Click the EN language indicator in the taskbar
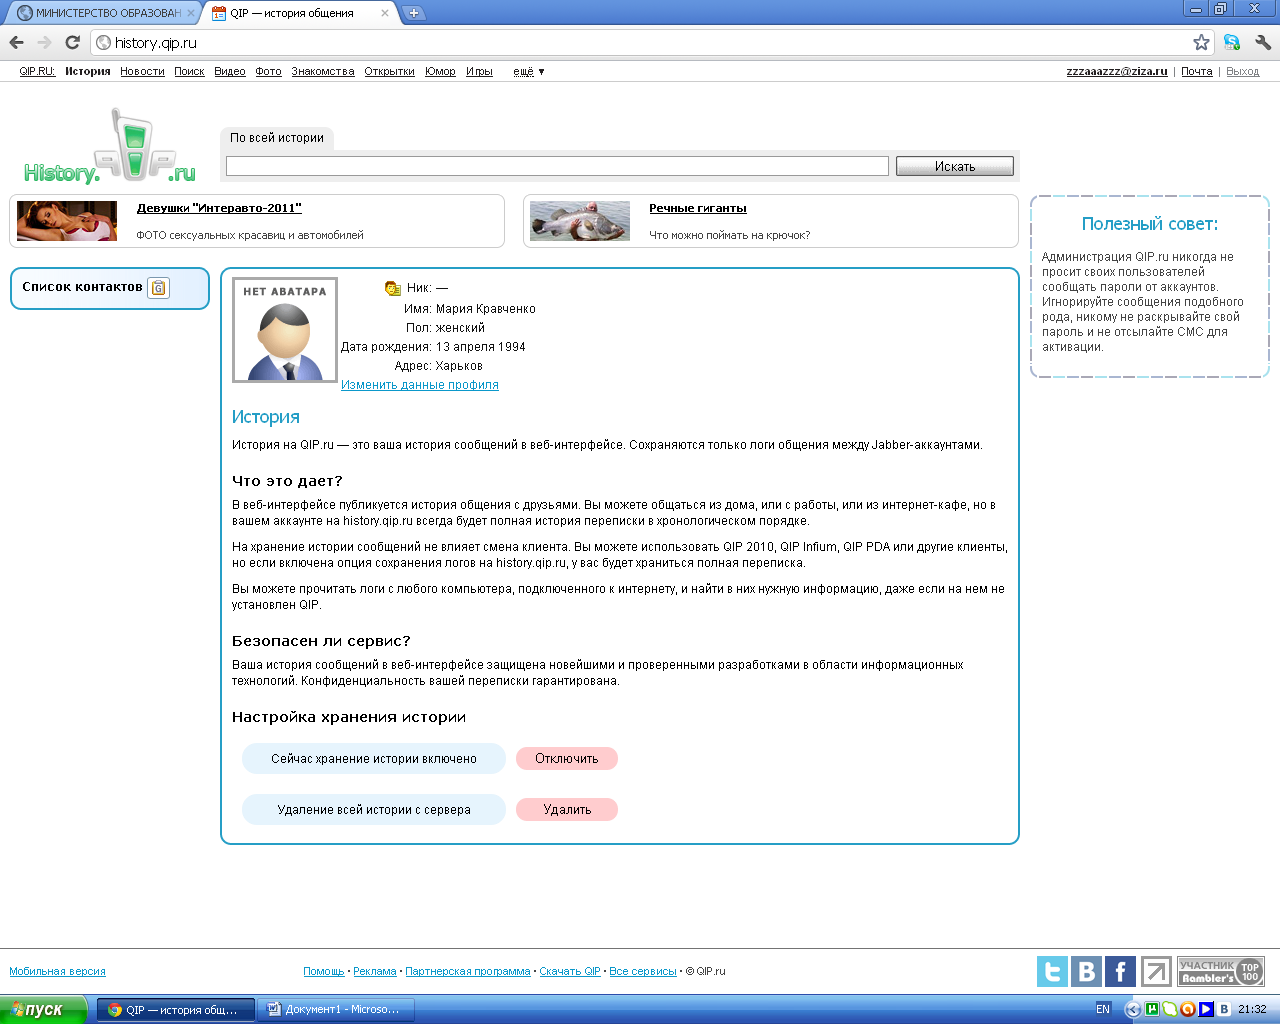This screenshot has width=1280, height=1024. coord(1103,1009)
